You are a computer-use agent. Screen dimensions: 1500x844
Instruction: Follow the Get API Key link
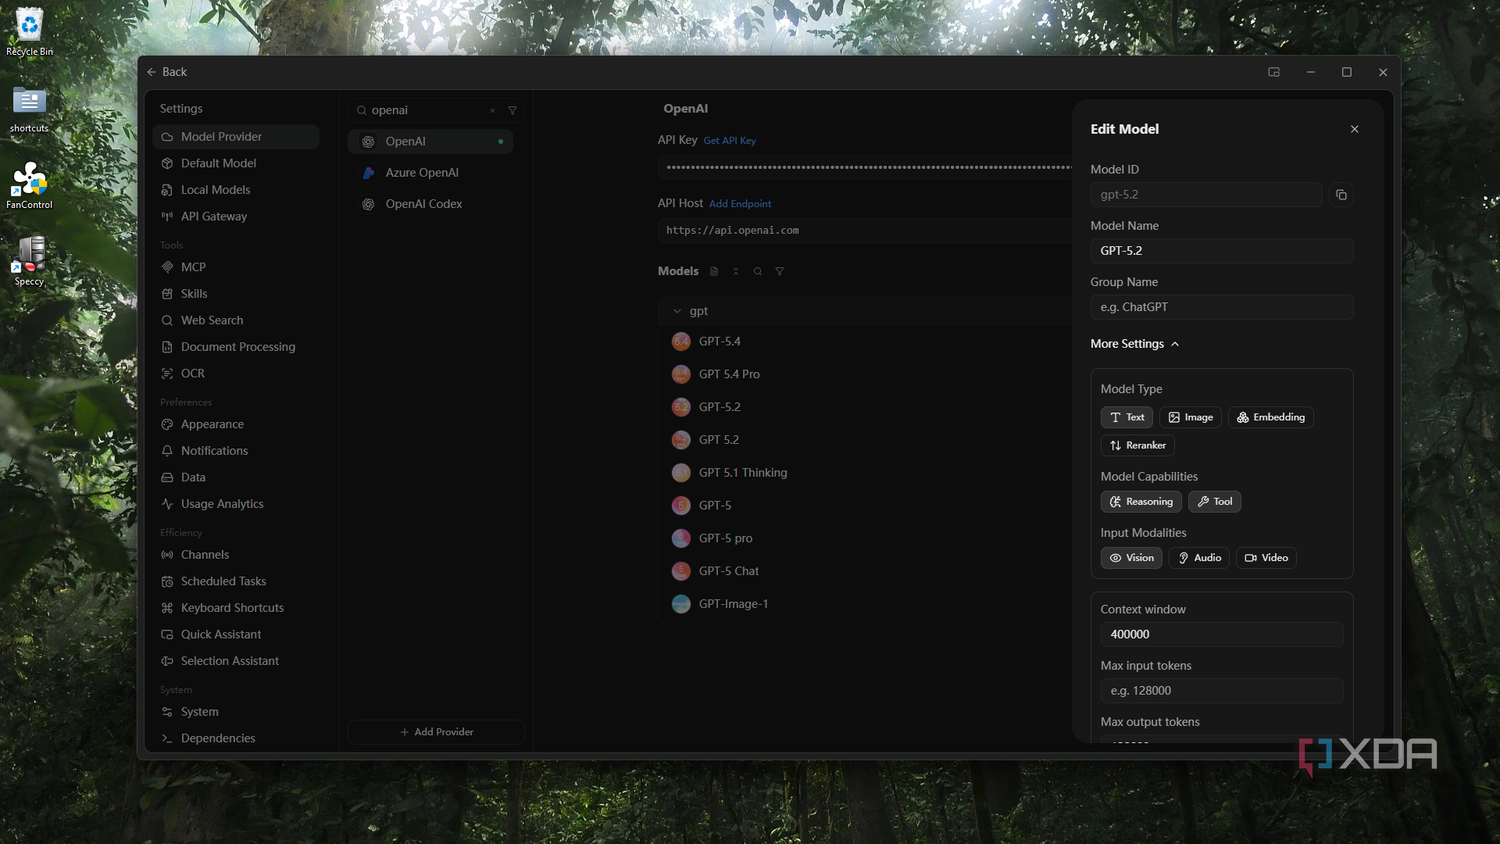coord(730,141)
